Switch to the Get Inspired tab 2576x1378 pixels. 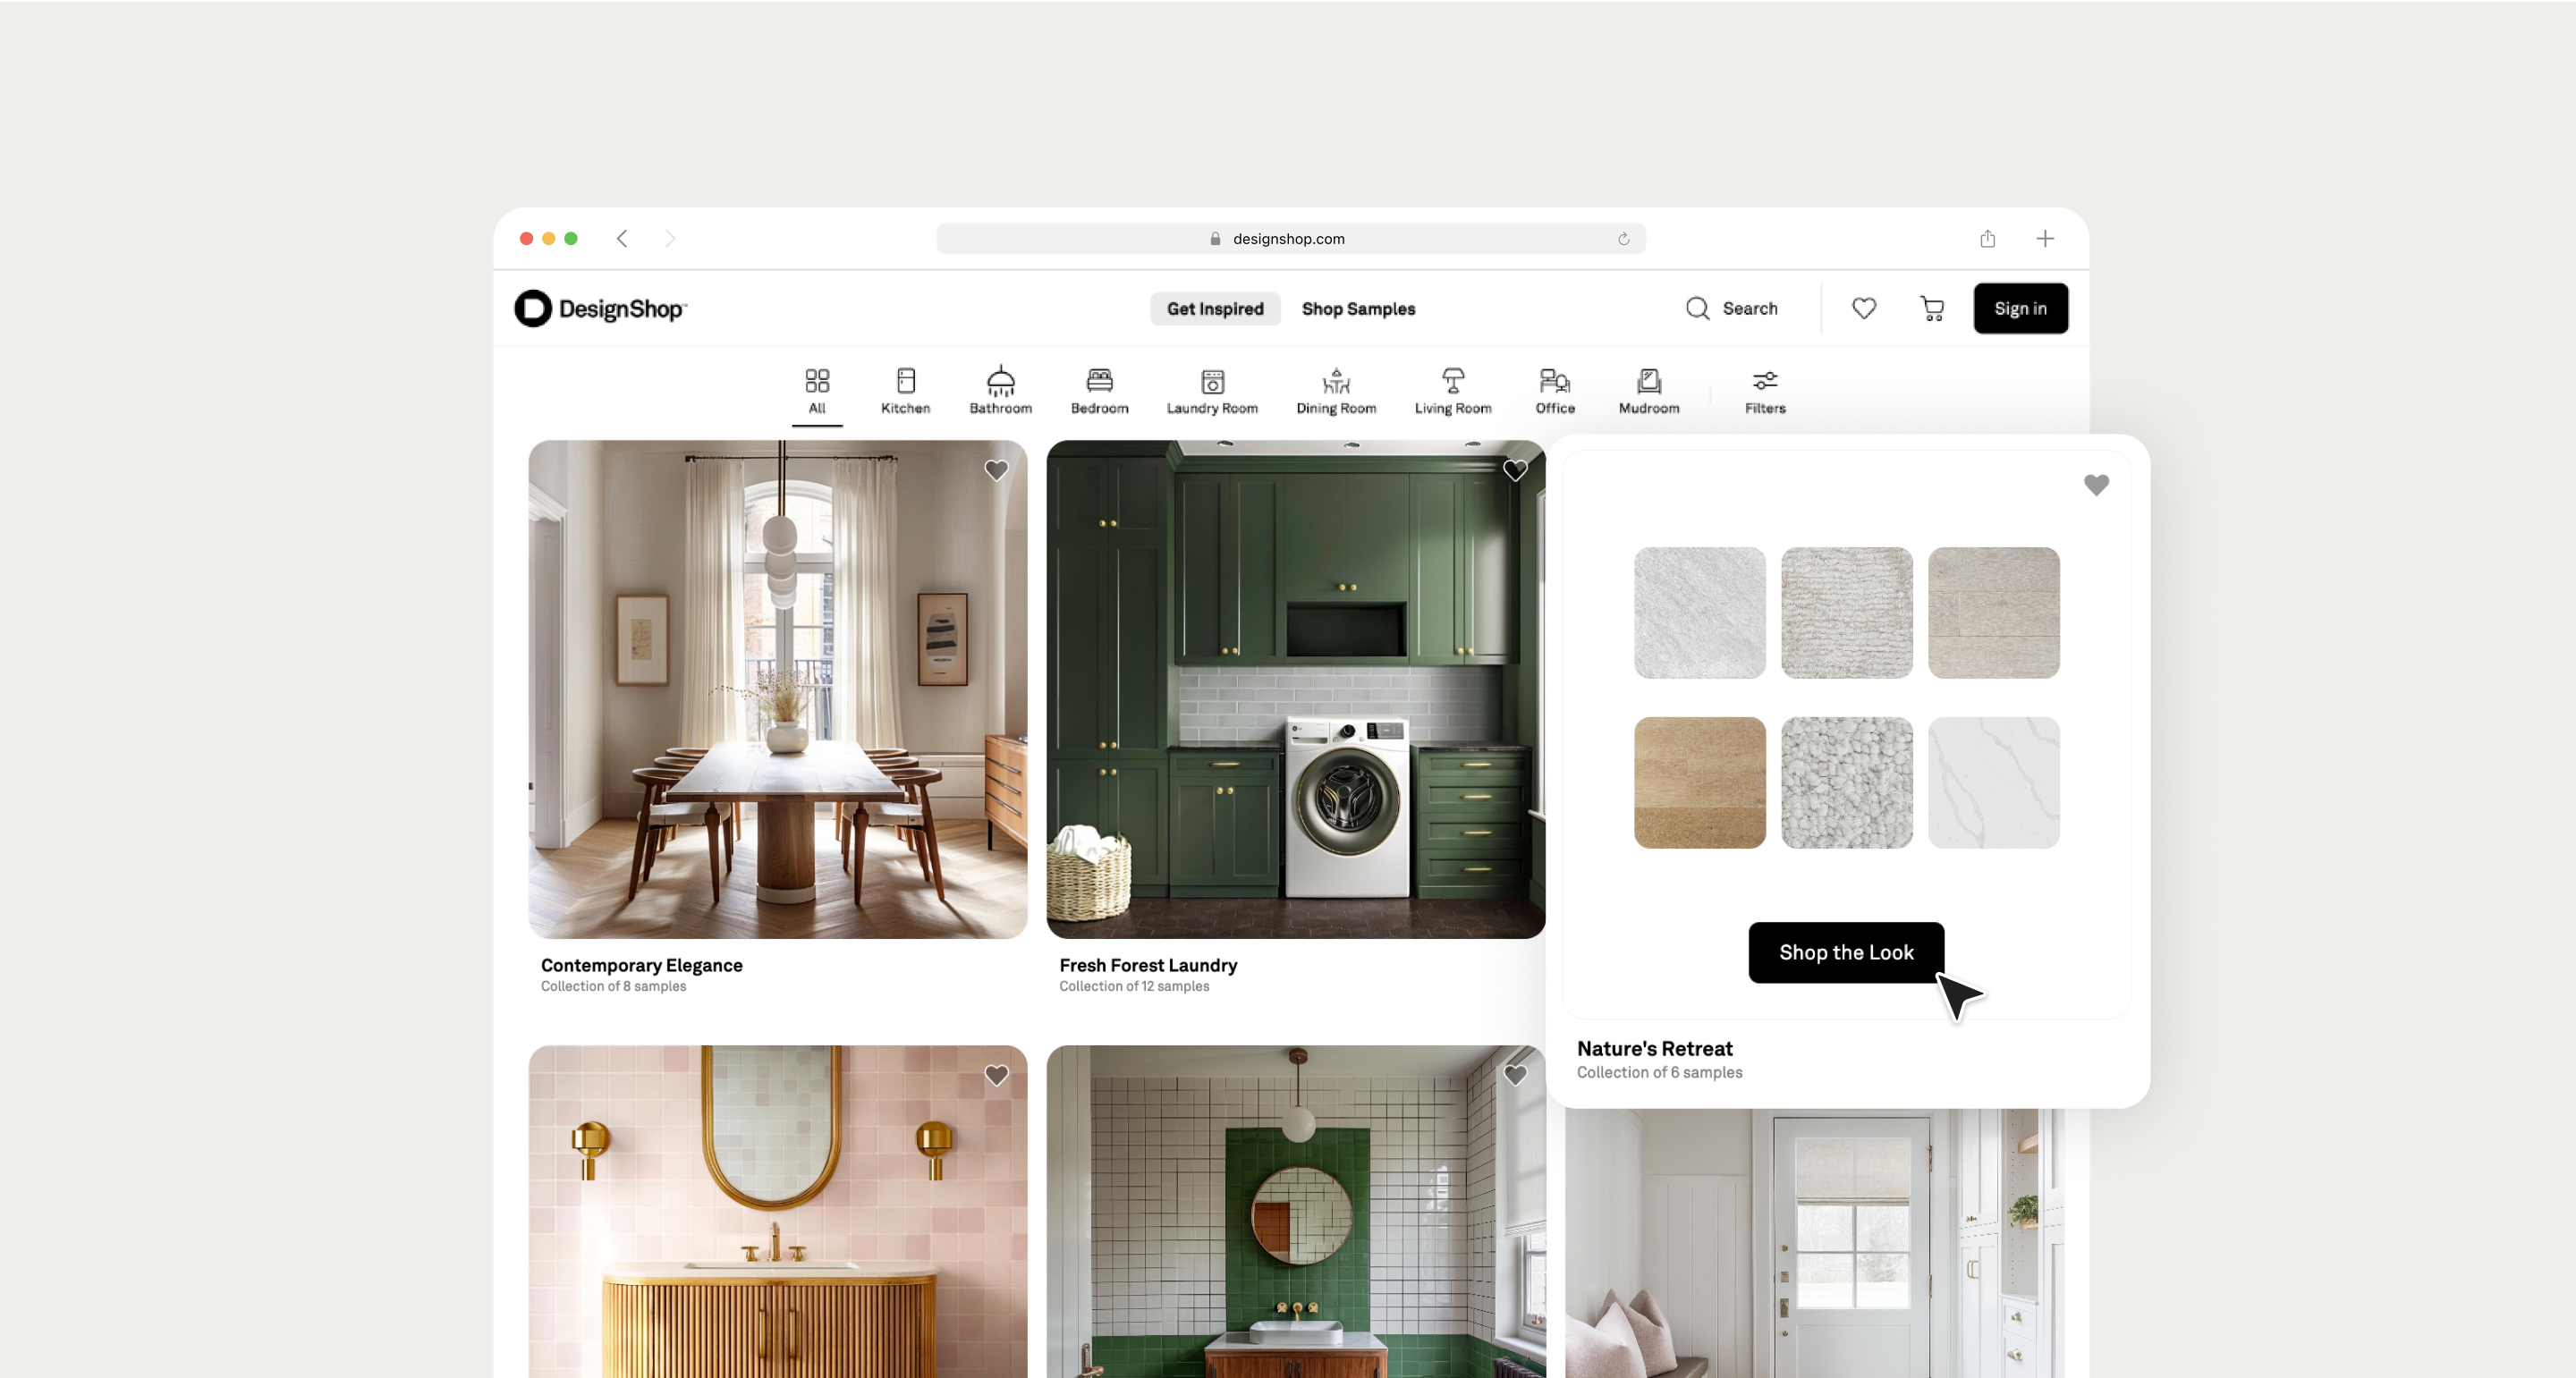tap(1214, 308)
